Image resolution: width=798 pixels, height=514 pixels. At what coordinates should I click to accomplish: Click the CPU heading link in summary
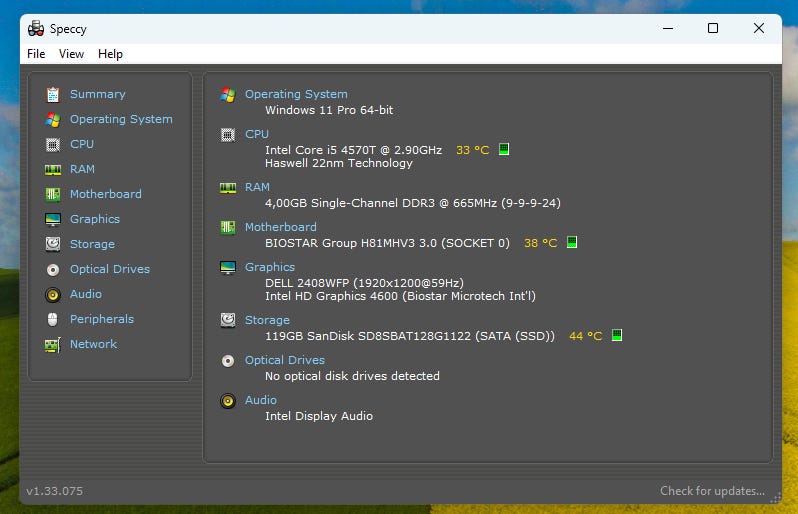click(x=257, y=134)
